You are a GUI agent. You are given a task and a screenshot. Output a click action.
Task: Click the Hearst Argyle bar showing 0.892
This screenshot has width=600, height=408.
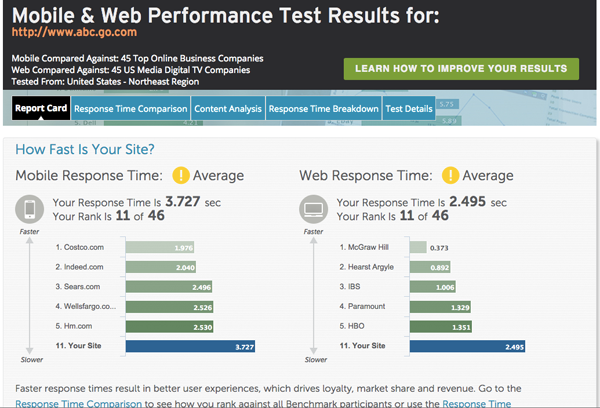(430, 267)
